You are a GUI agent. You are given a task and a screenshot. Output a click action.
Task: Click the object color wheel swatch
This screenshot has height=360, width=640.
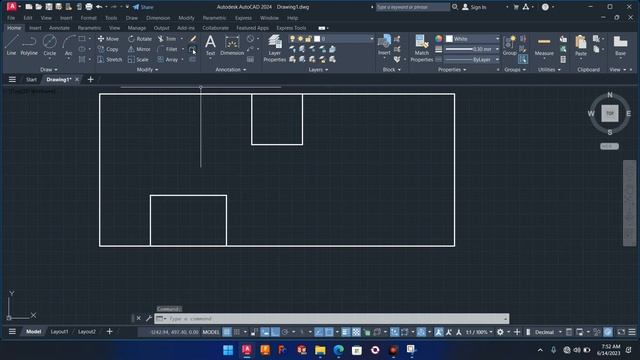[x=439, y=39]
